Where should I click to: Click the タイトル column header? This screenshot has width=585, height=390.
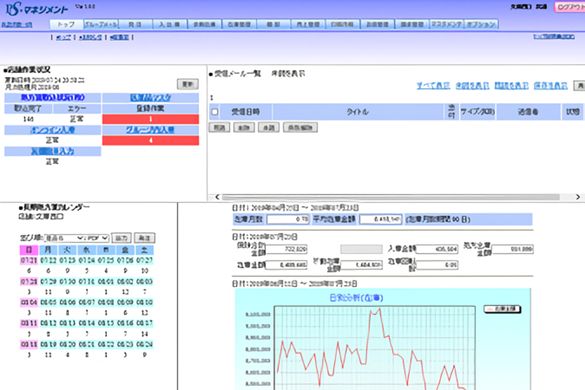click(358, 112)
